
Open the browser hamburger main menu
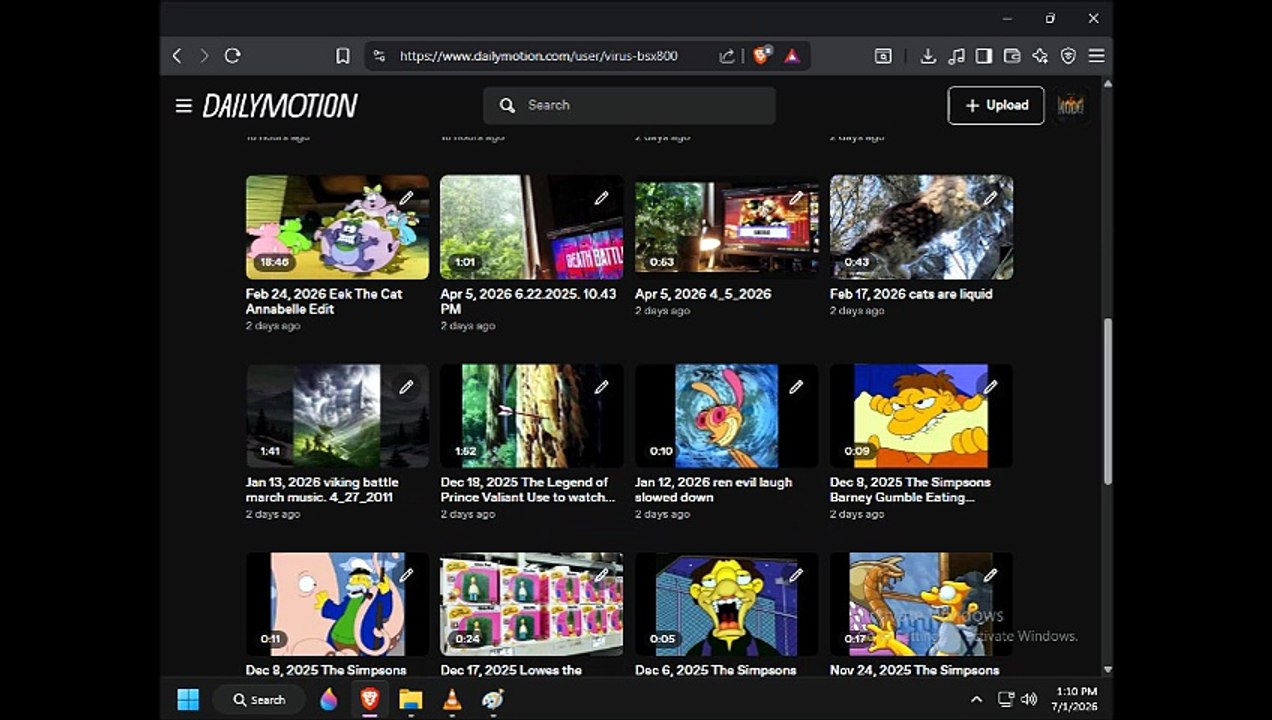coord(1096,56)
